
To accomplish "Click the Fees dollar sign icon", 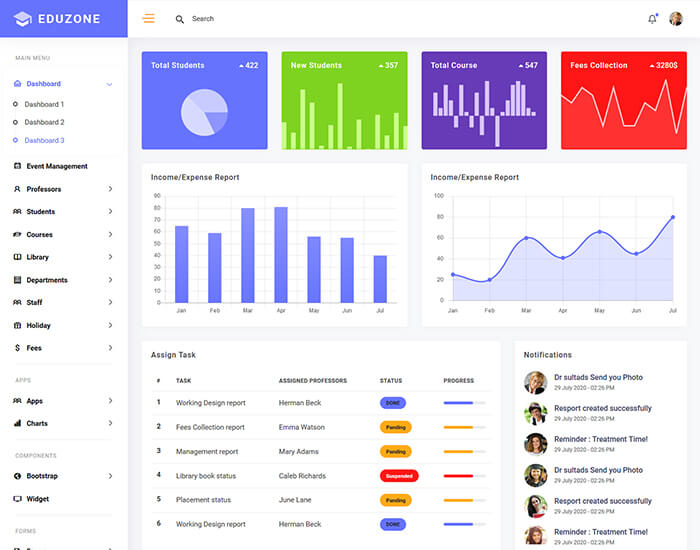I will click(x=17, y=348).
